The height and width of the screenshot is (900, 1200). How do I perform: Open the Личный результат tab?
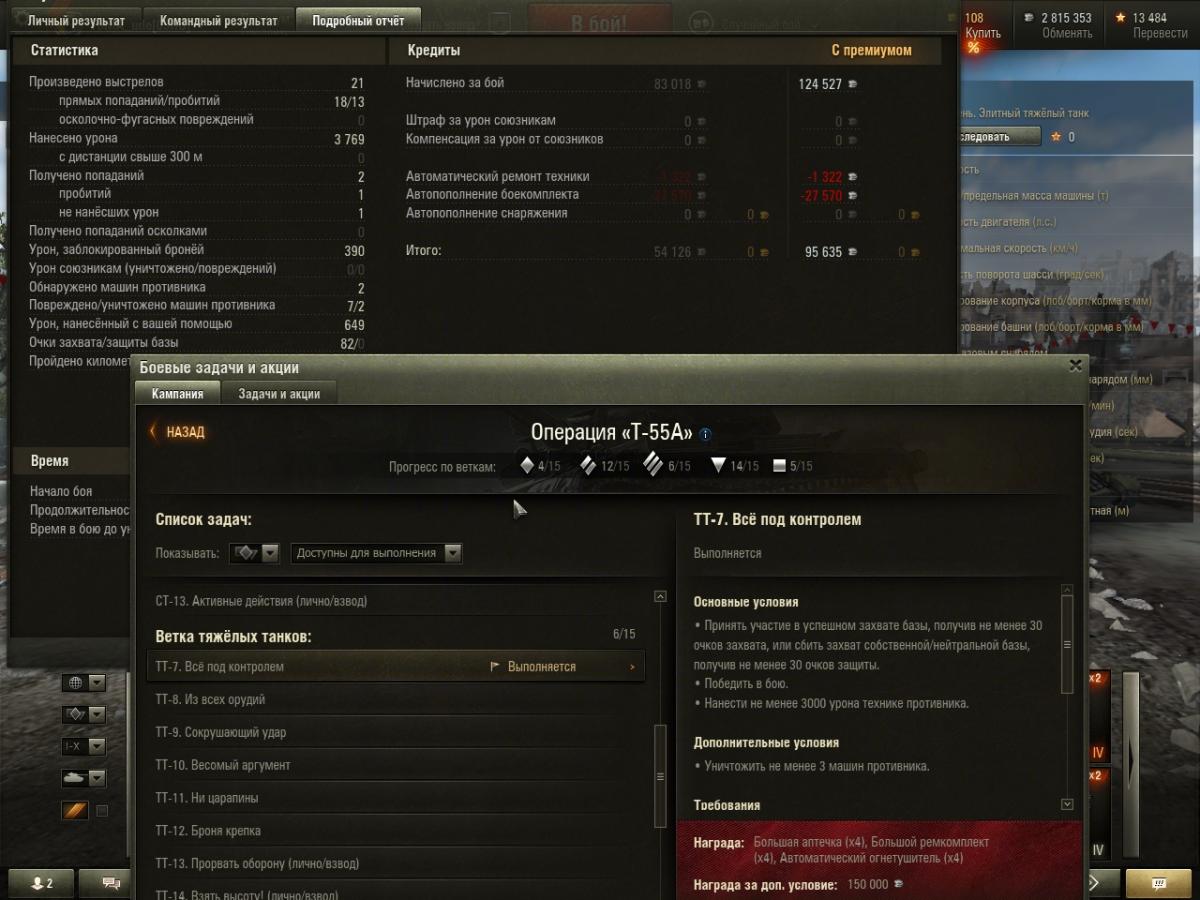pyautogui.click(x=77, y=20)
